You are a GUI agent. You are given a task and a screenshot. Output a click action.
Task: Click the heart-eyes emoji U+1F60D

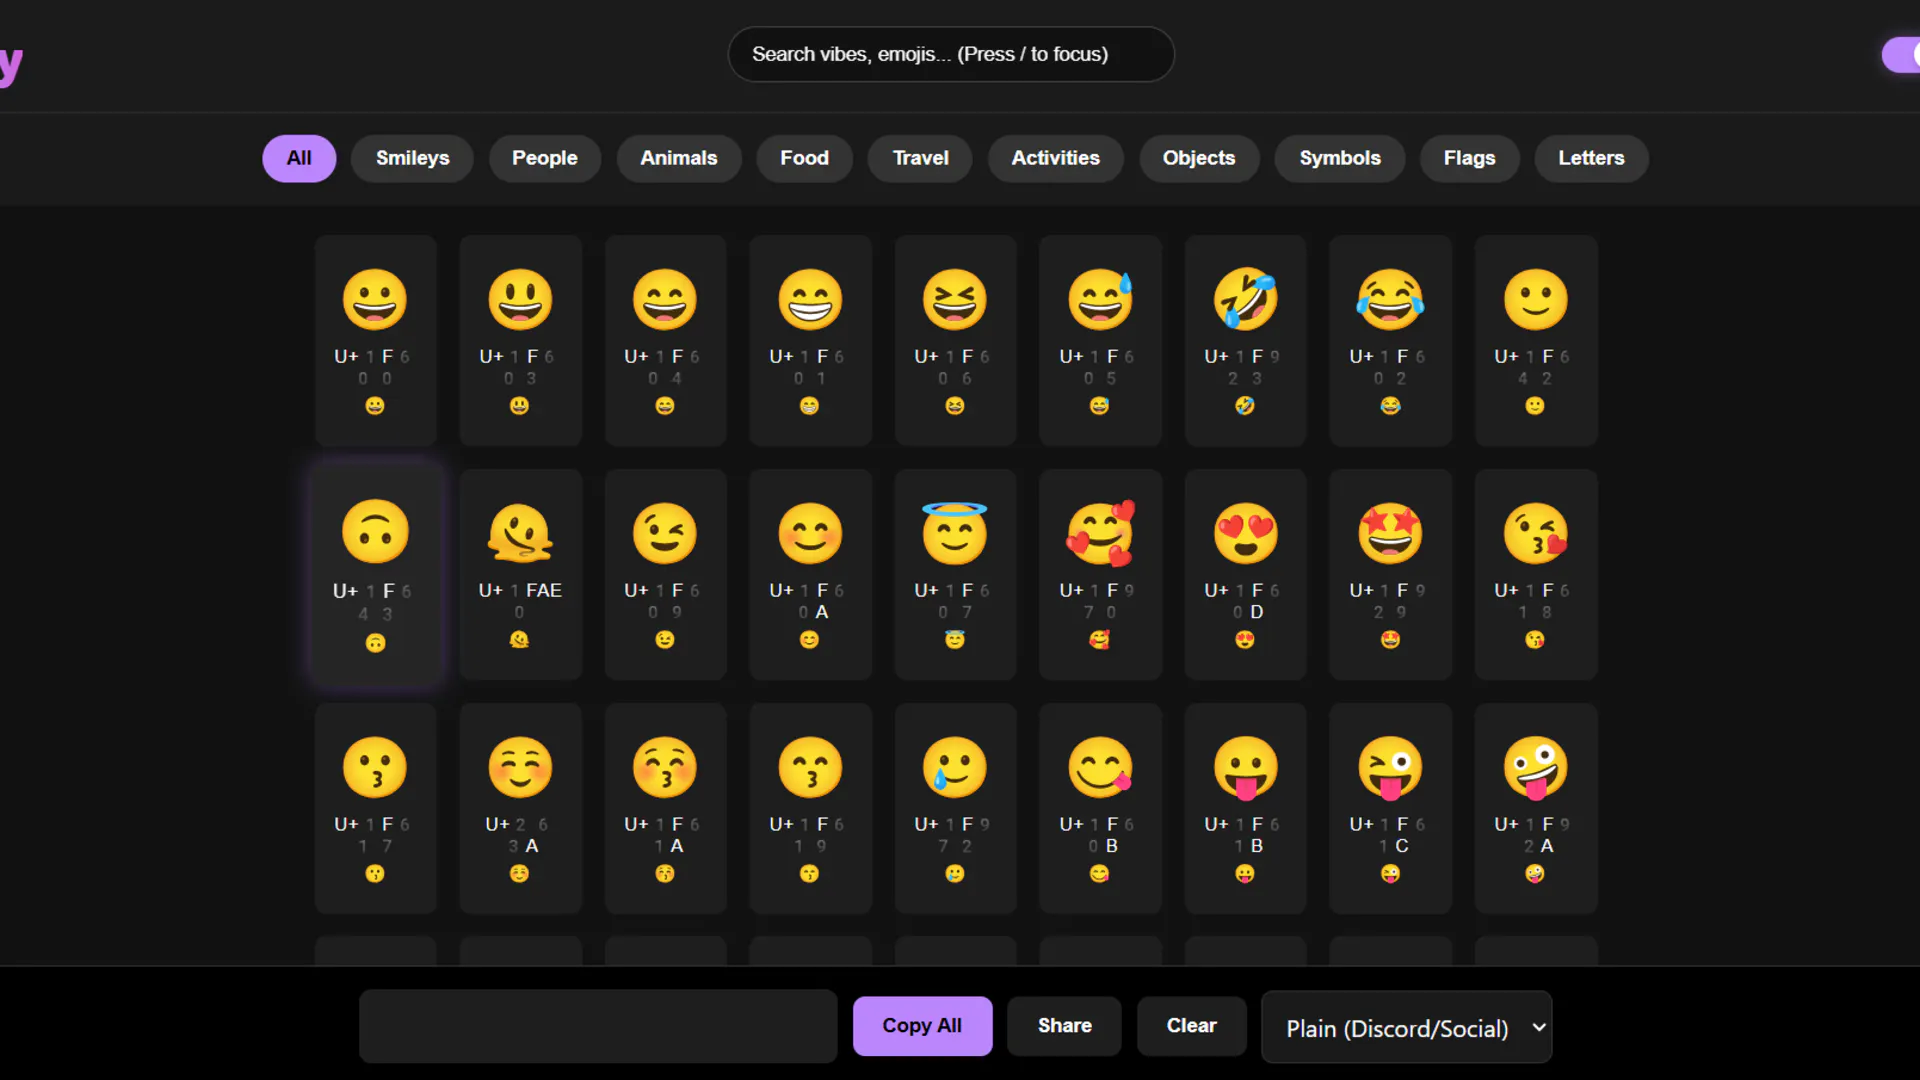pos(1245,575)
